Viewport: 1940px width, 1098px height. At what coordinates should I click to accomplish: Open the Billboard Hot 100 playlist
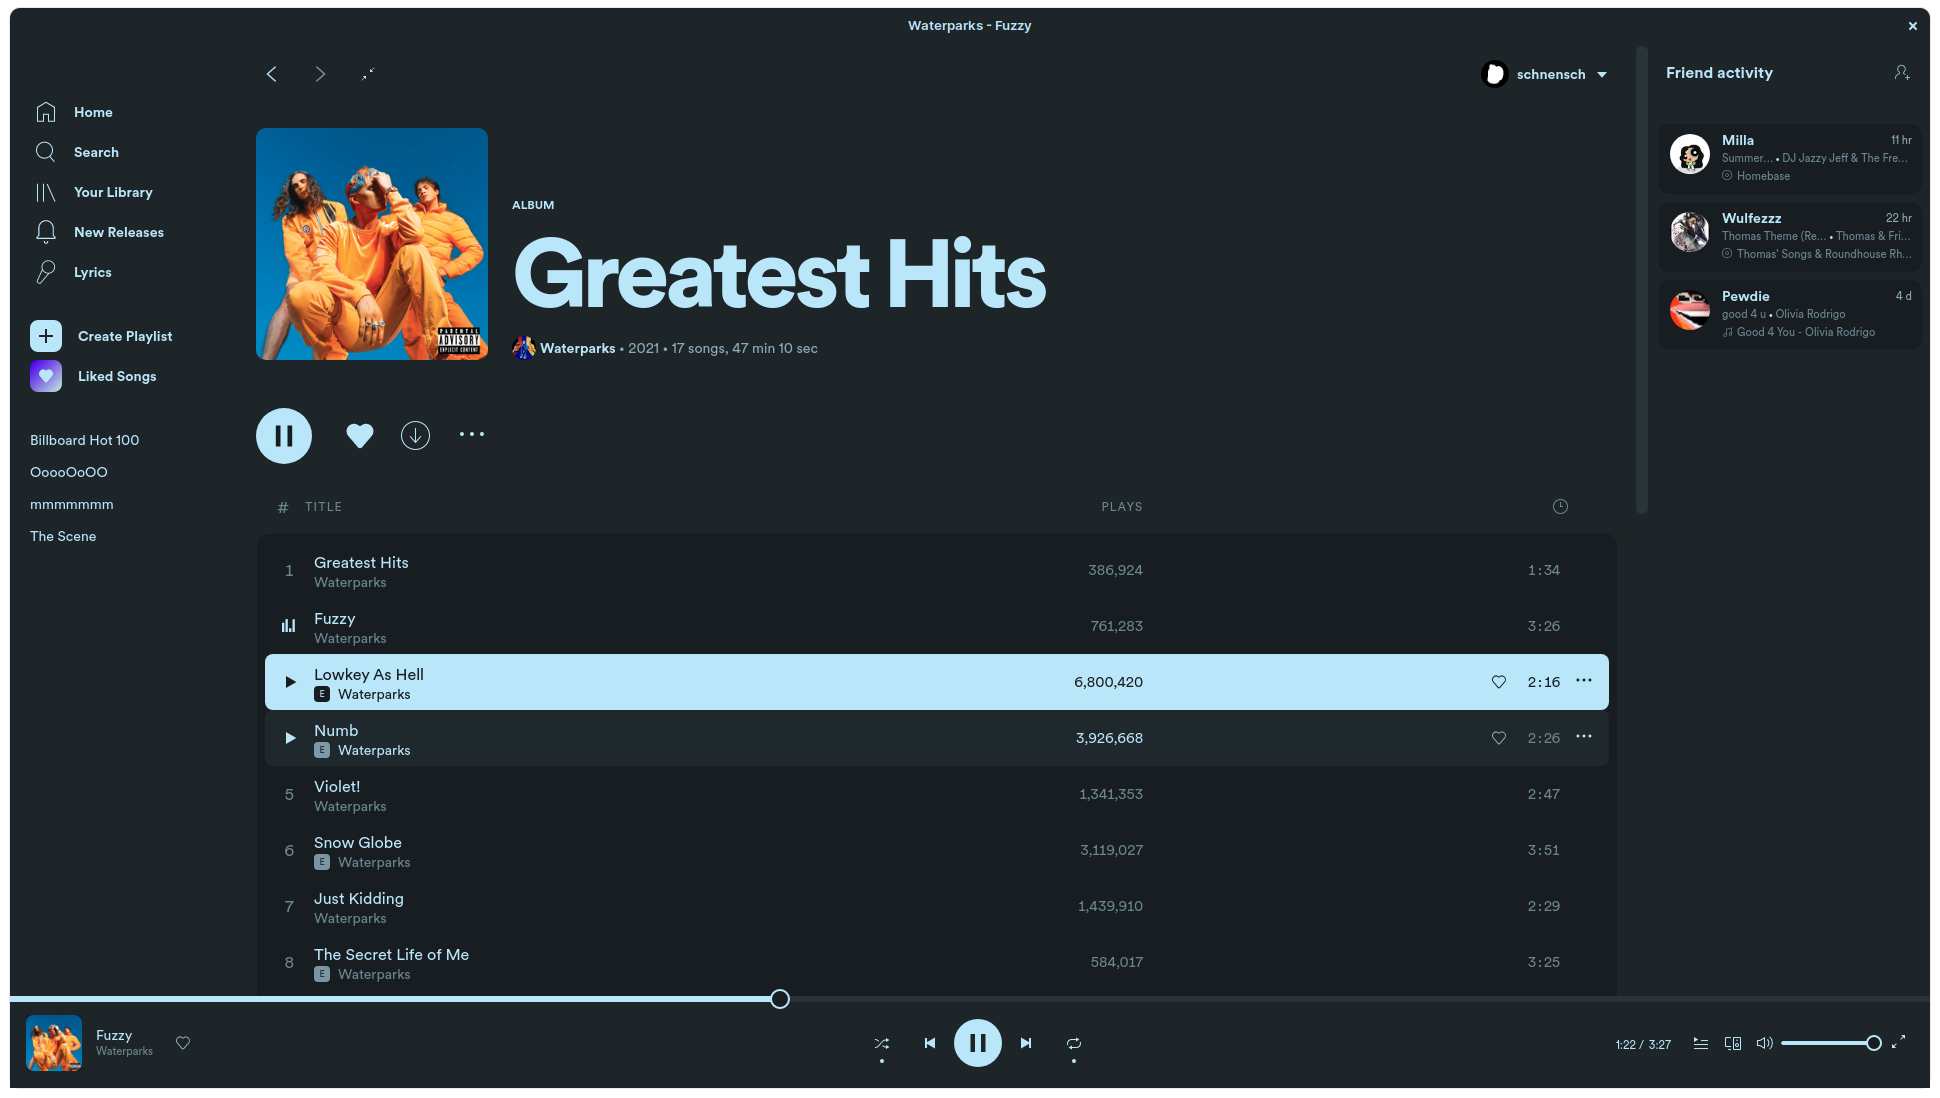[85, 440]
